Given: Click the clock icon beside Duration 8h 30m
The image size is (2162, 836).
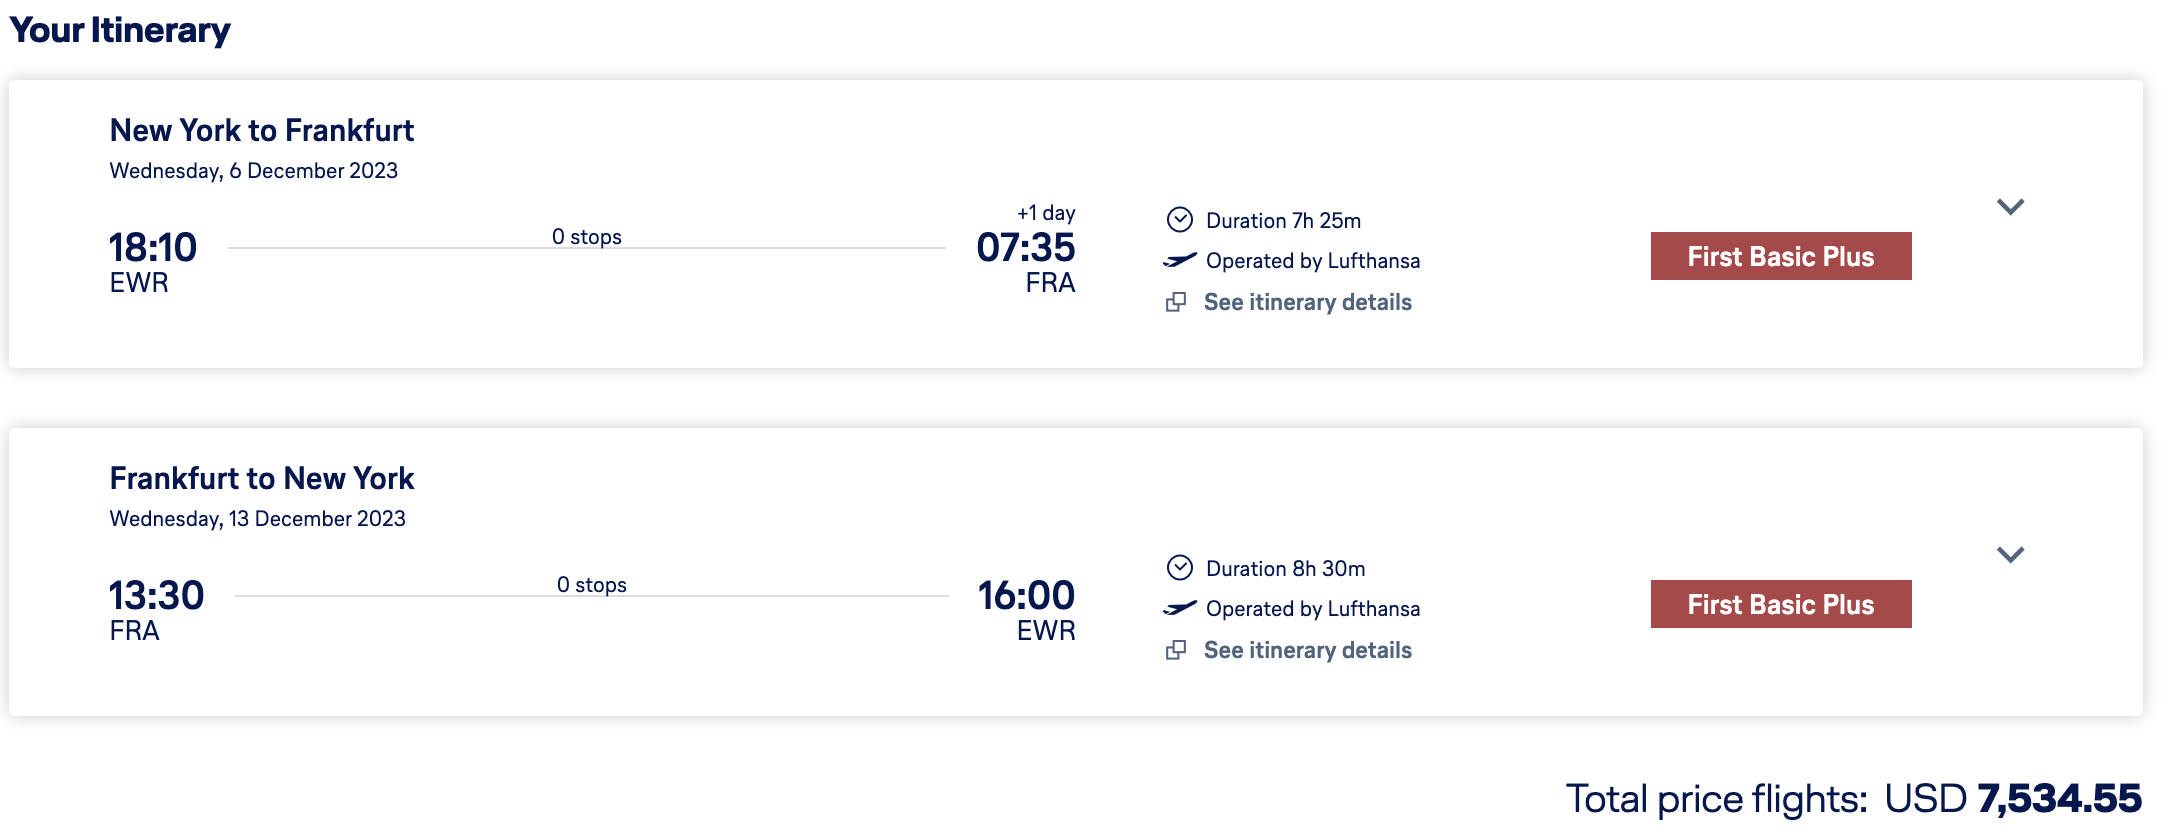Looking at the screenshot, I should tap(1181, 567).
